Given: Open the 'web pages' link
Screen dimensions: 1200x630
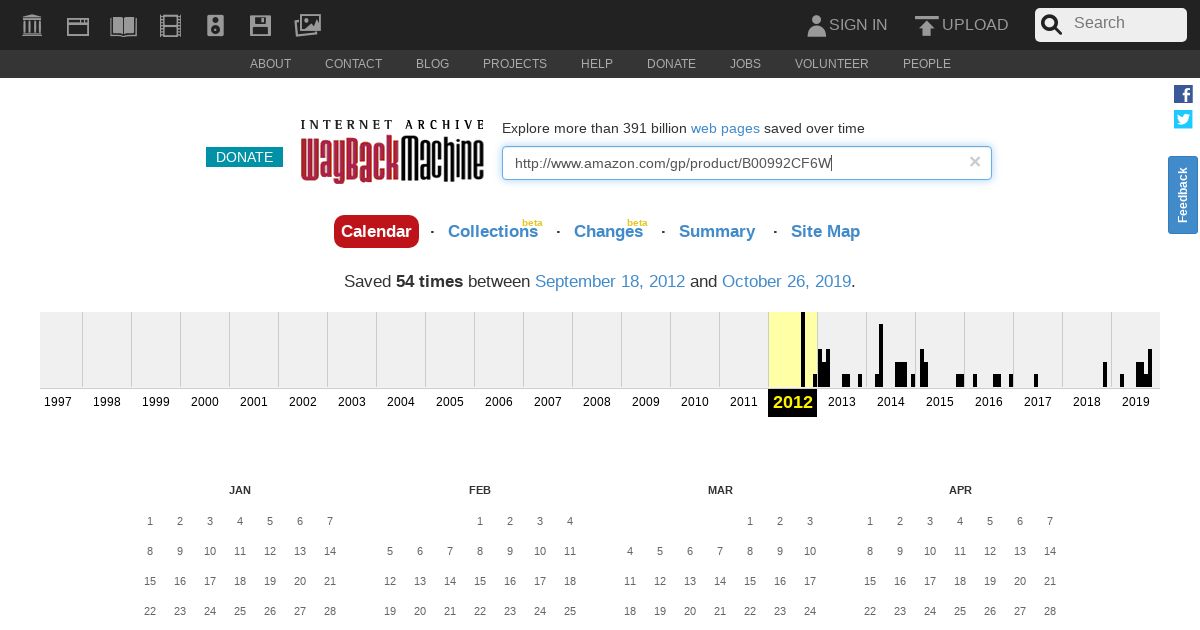Looking at the screenshot, I should tap(725, 128).
